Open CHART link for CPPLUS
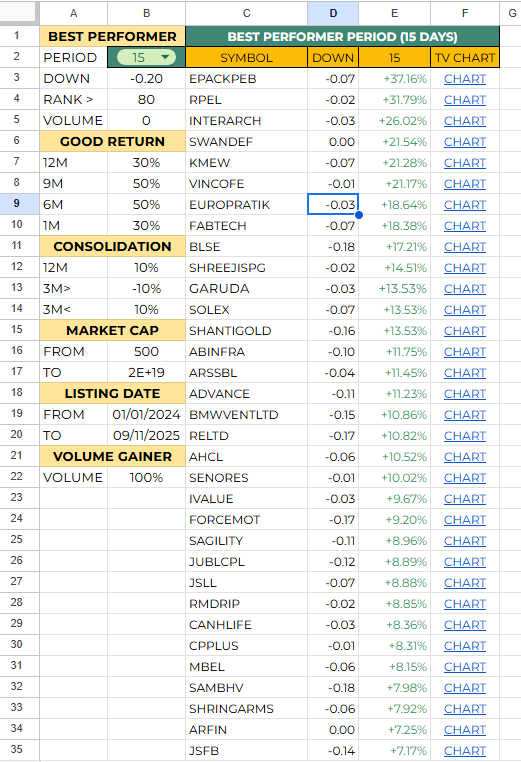521x762 pixels. 465,646
